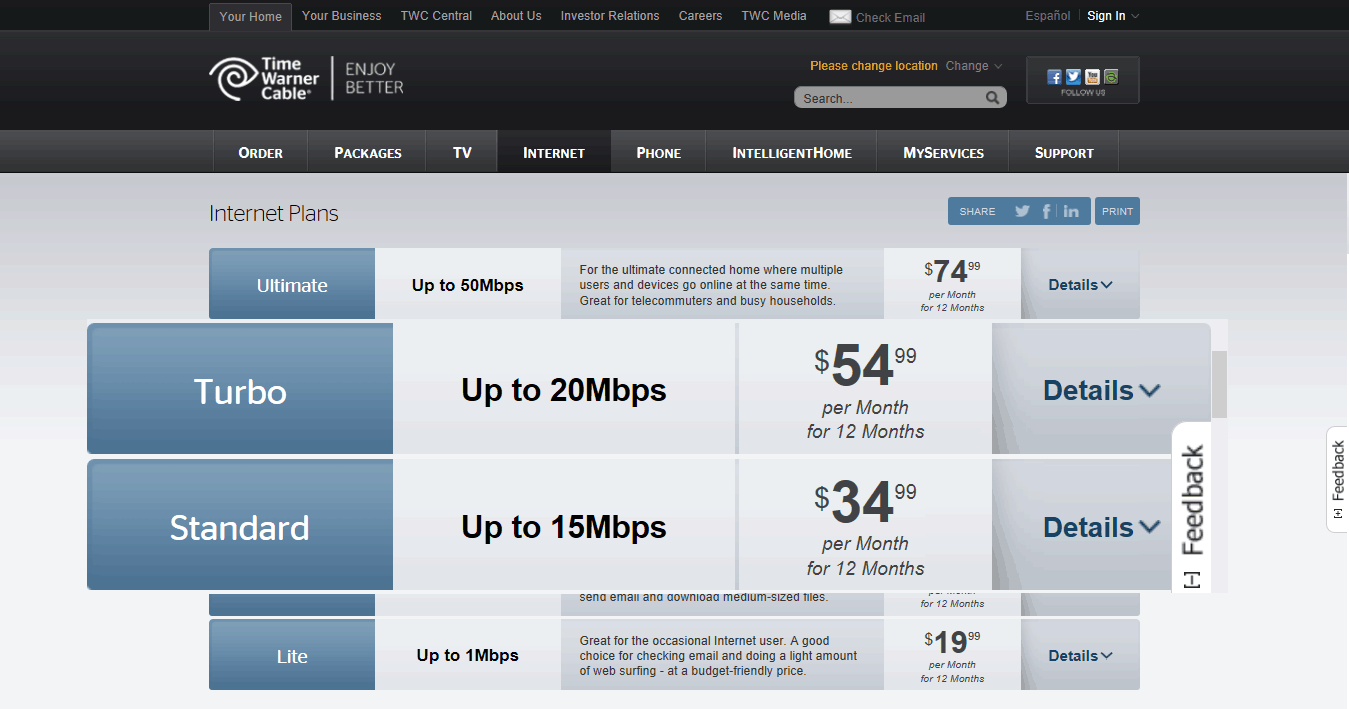This screenshot has width=1349, height=709.
Task: Expand Details for the Turbo plan
Action: click(x=1101, y=390)
